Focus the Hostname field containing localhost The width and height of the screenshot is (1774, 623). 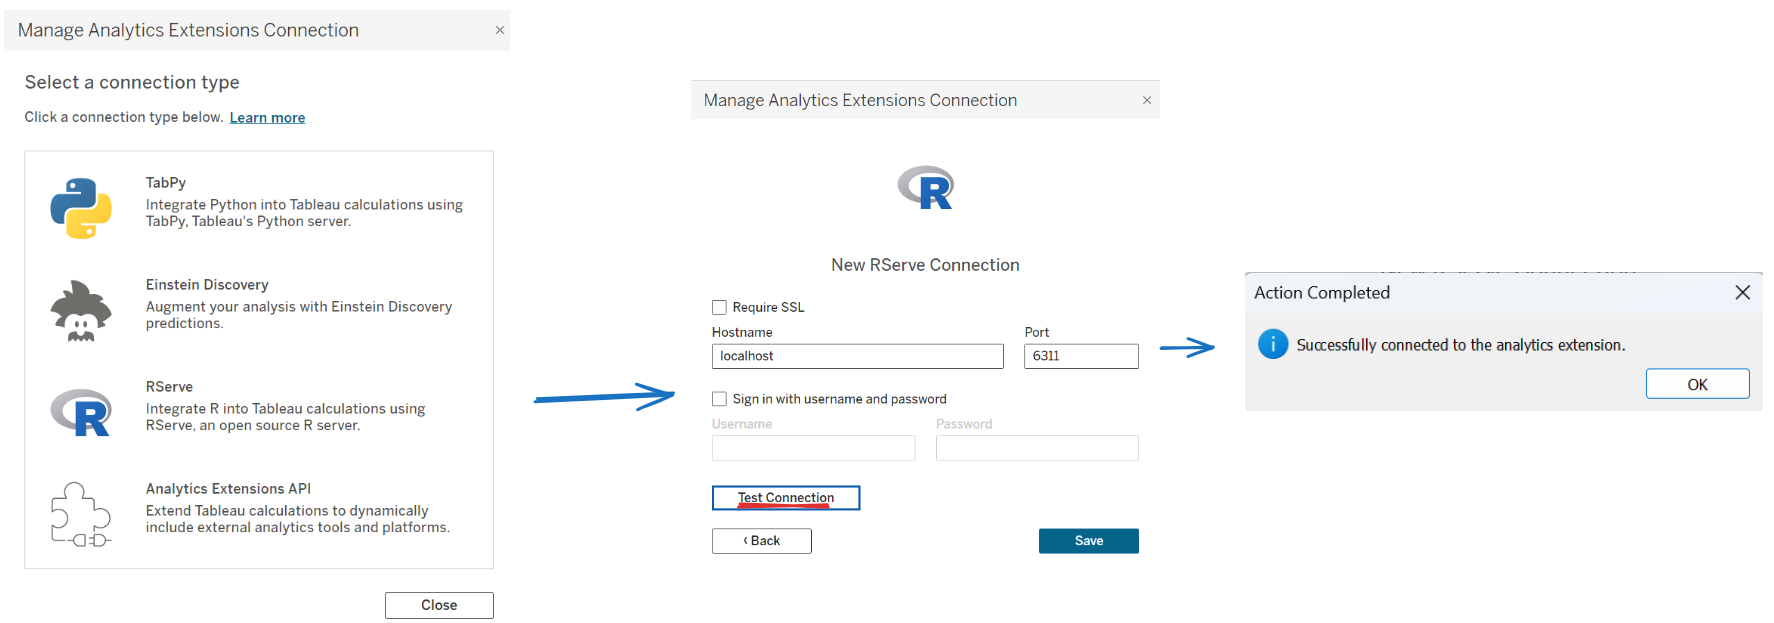858,356
